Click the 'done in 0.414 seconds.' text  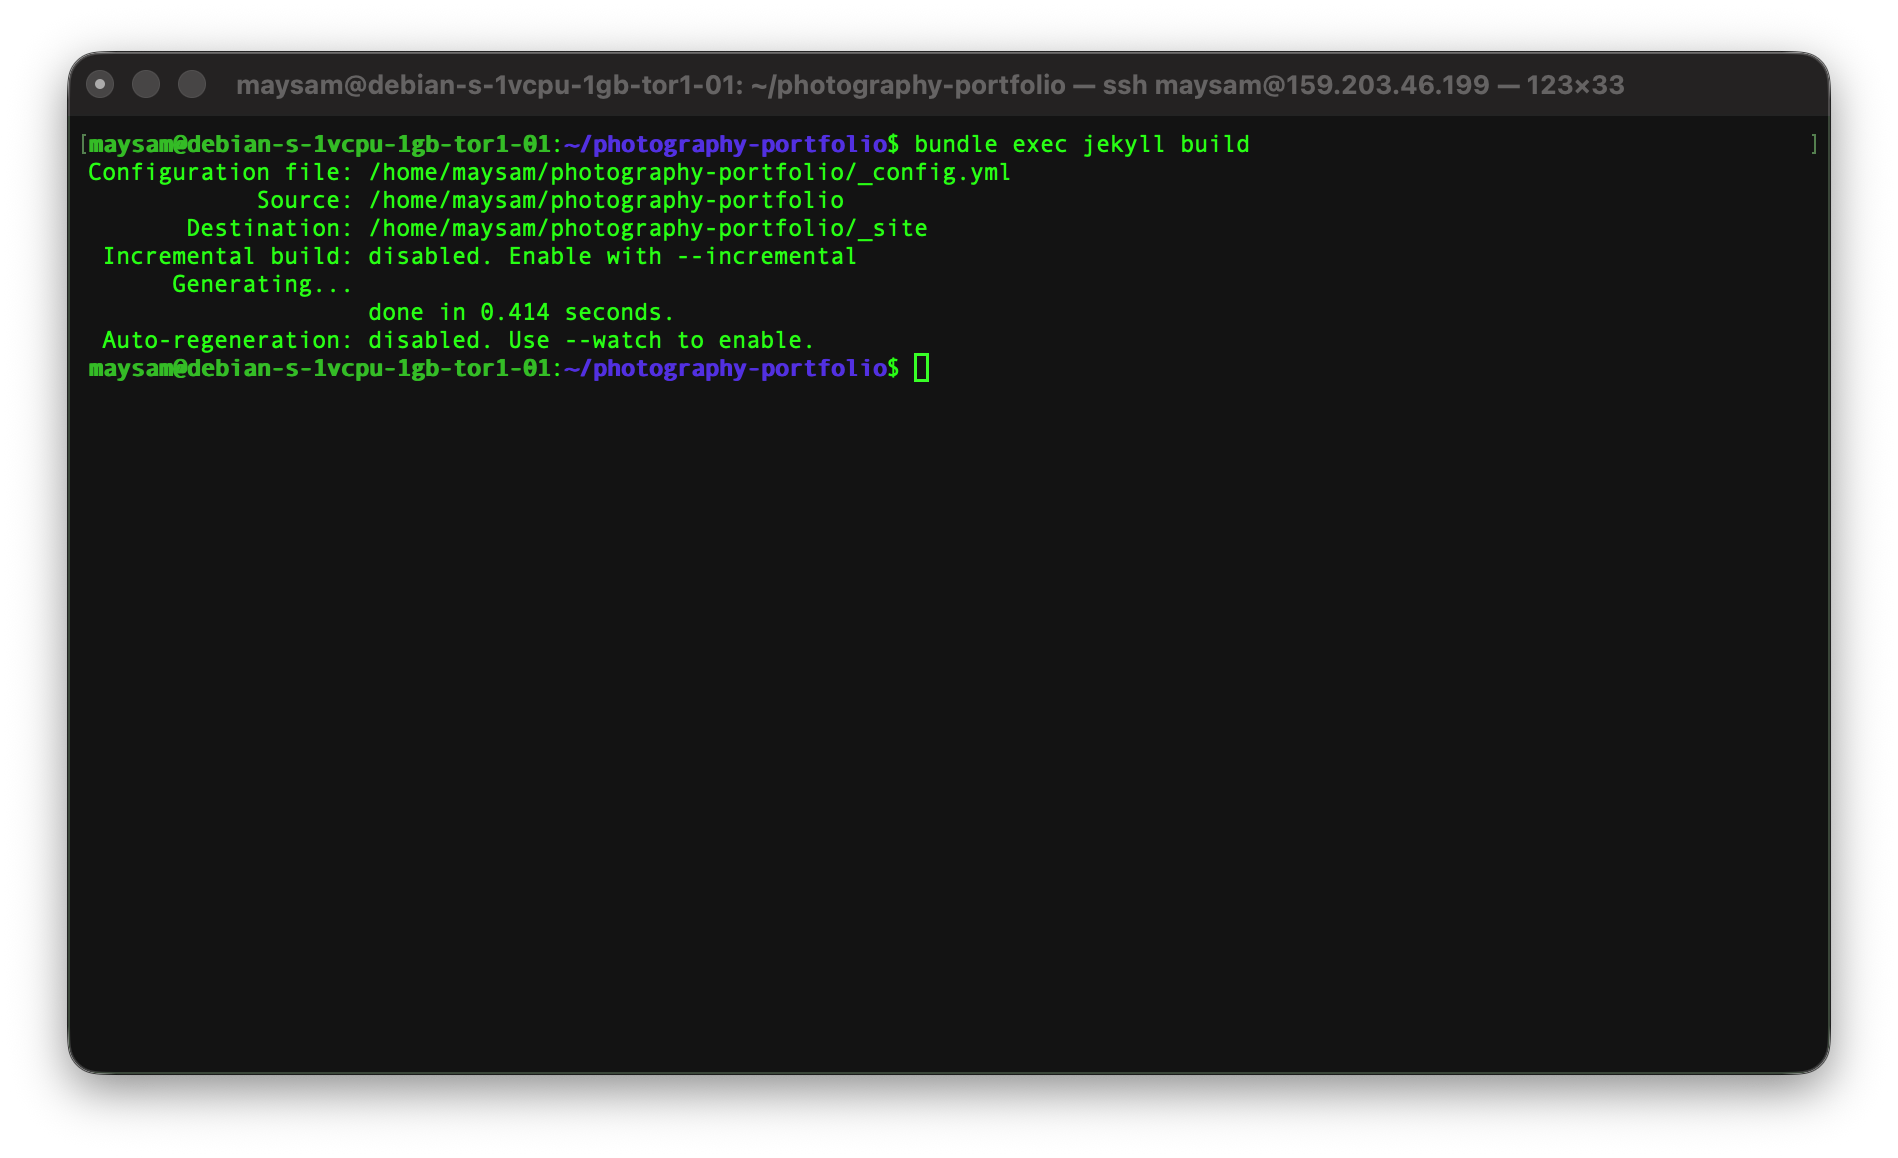[521, 312]
